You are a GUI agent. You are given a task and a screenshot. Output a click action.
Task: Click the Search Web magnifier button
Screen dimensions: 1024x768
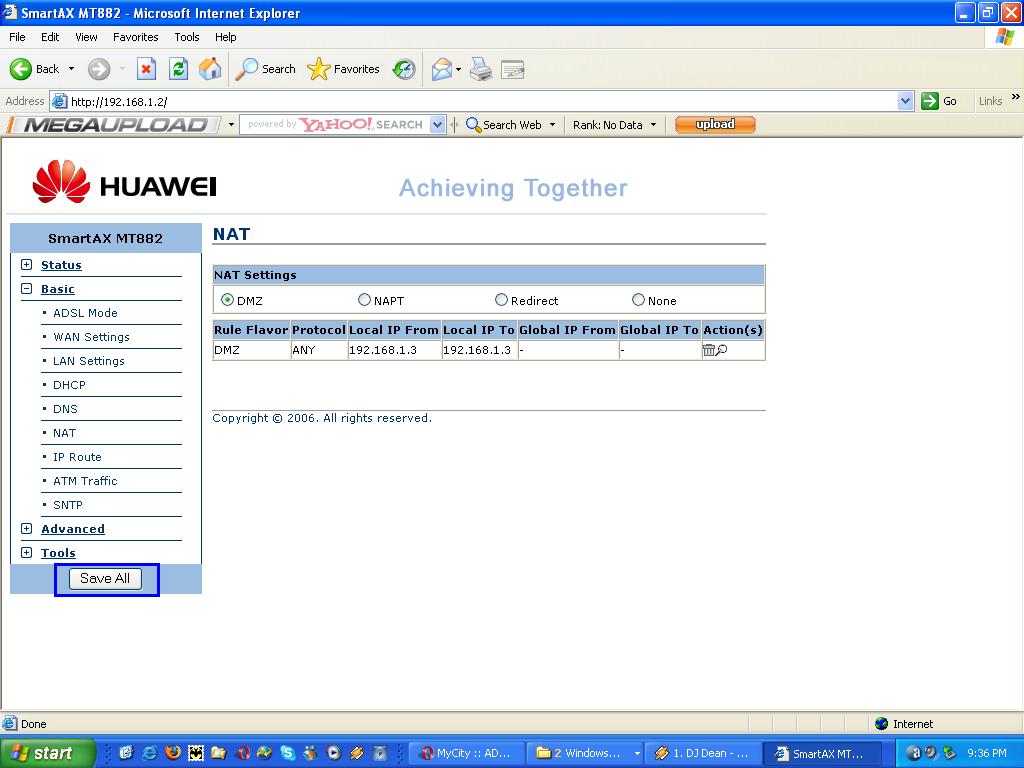504,125
